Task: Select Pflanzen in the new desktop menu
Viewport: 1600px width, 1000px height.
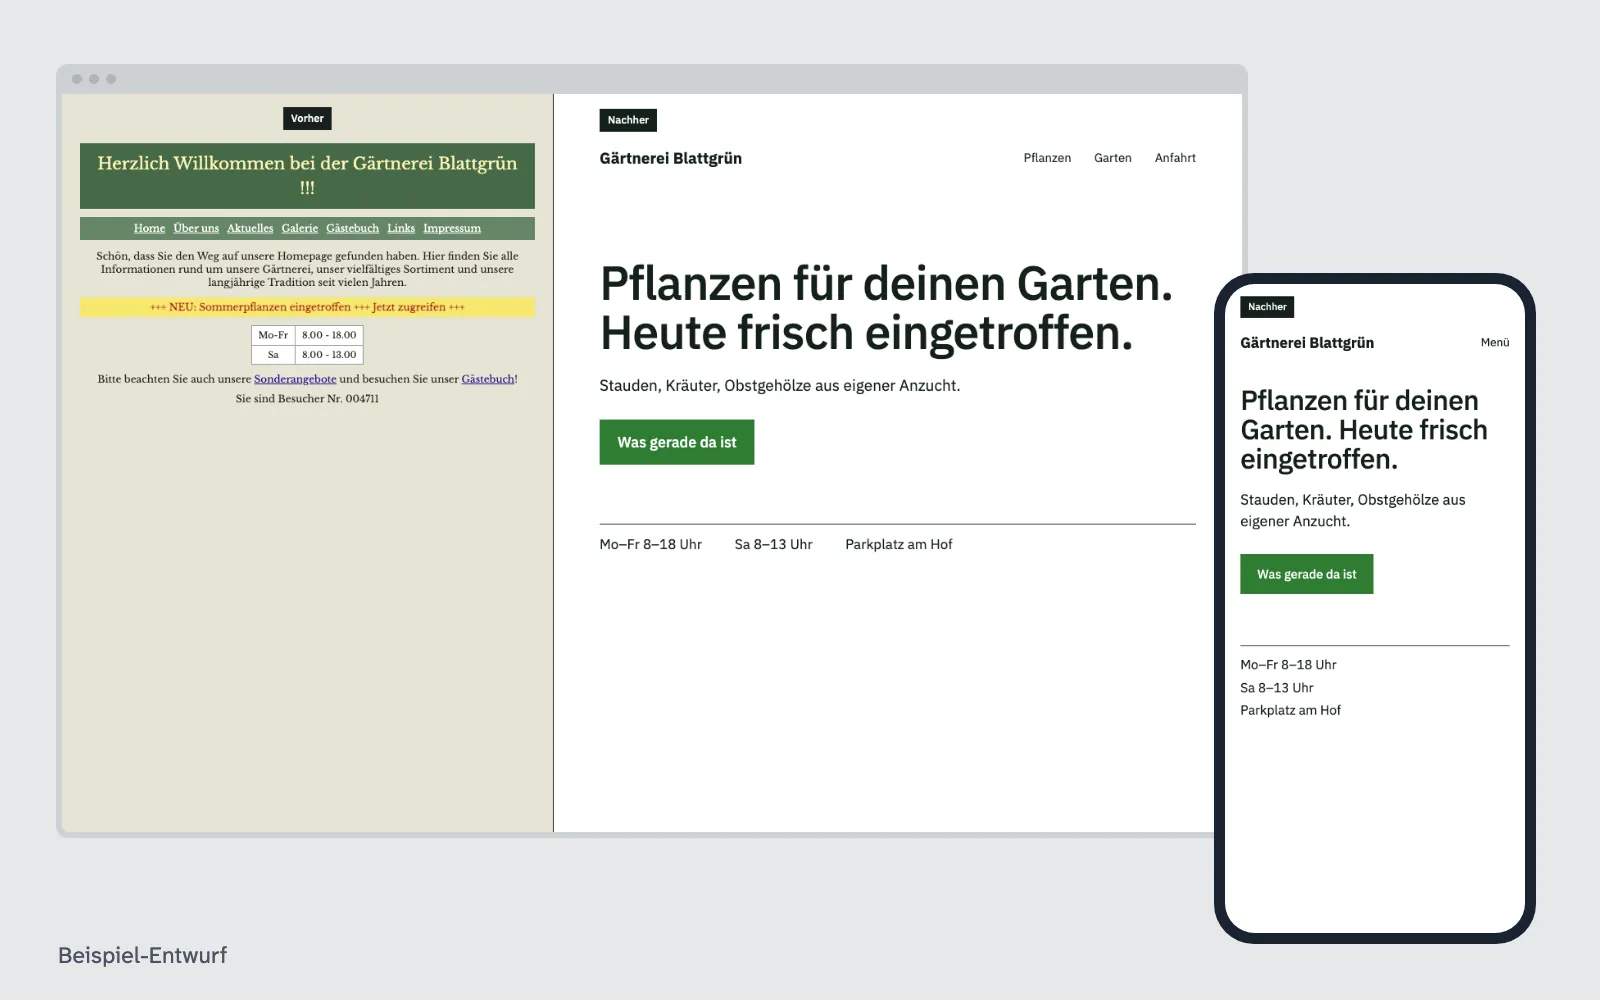Action: [x=1047, y=158]
